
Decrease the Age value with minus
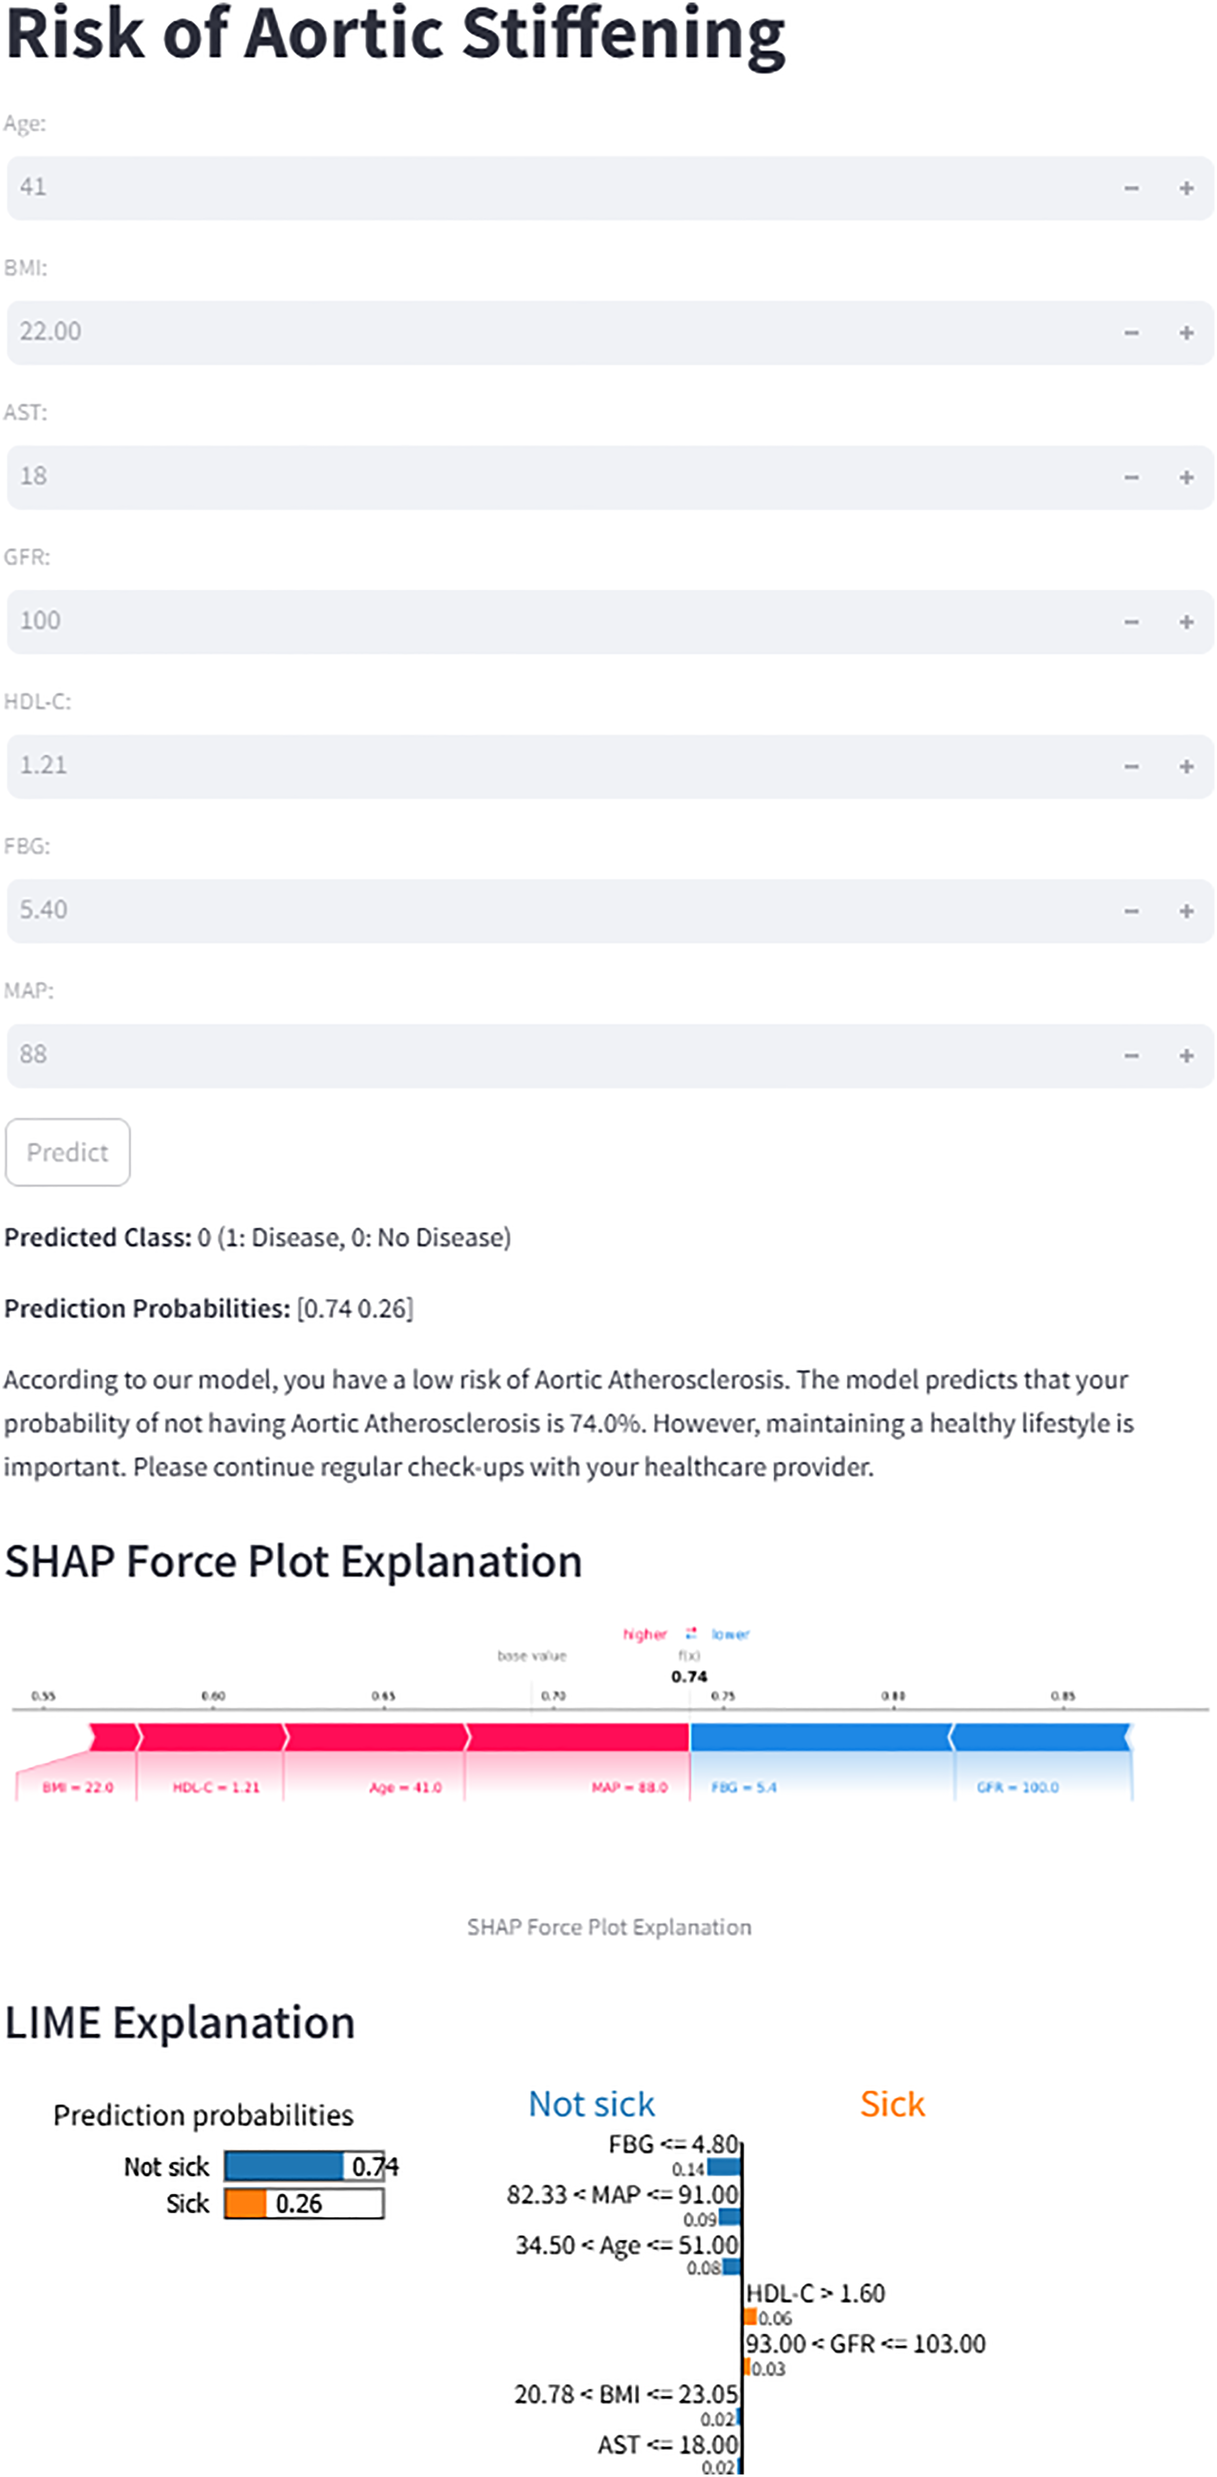coord(1131,188)
